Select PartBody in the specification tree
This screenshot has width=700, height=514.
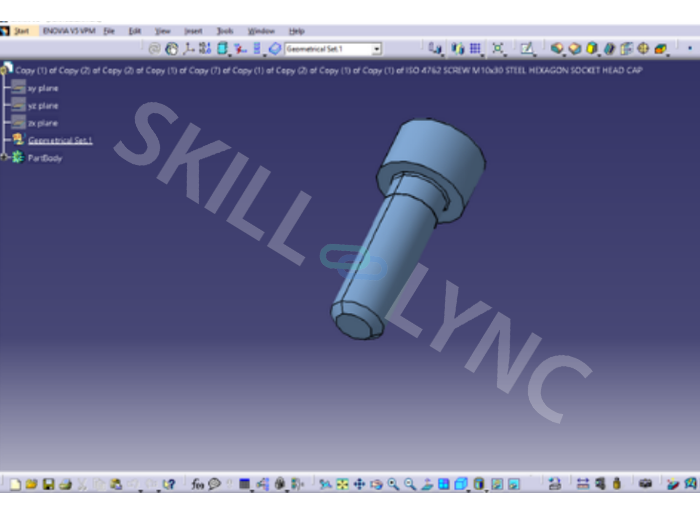click(45, 158)
